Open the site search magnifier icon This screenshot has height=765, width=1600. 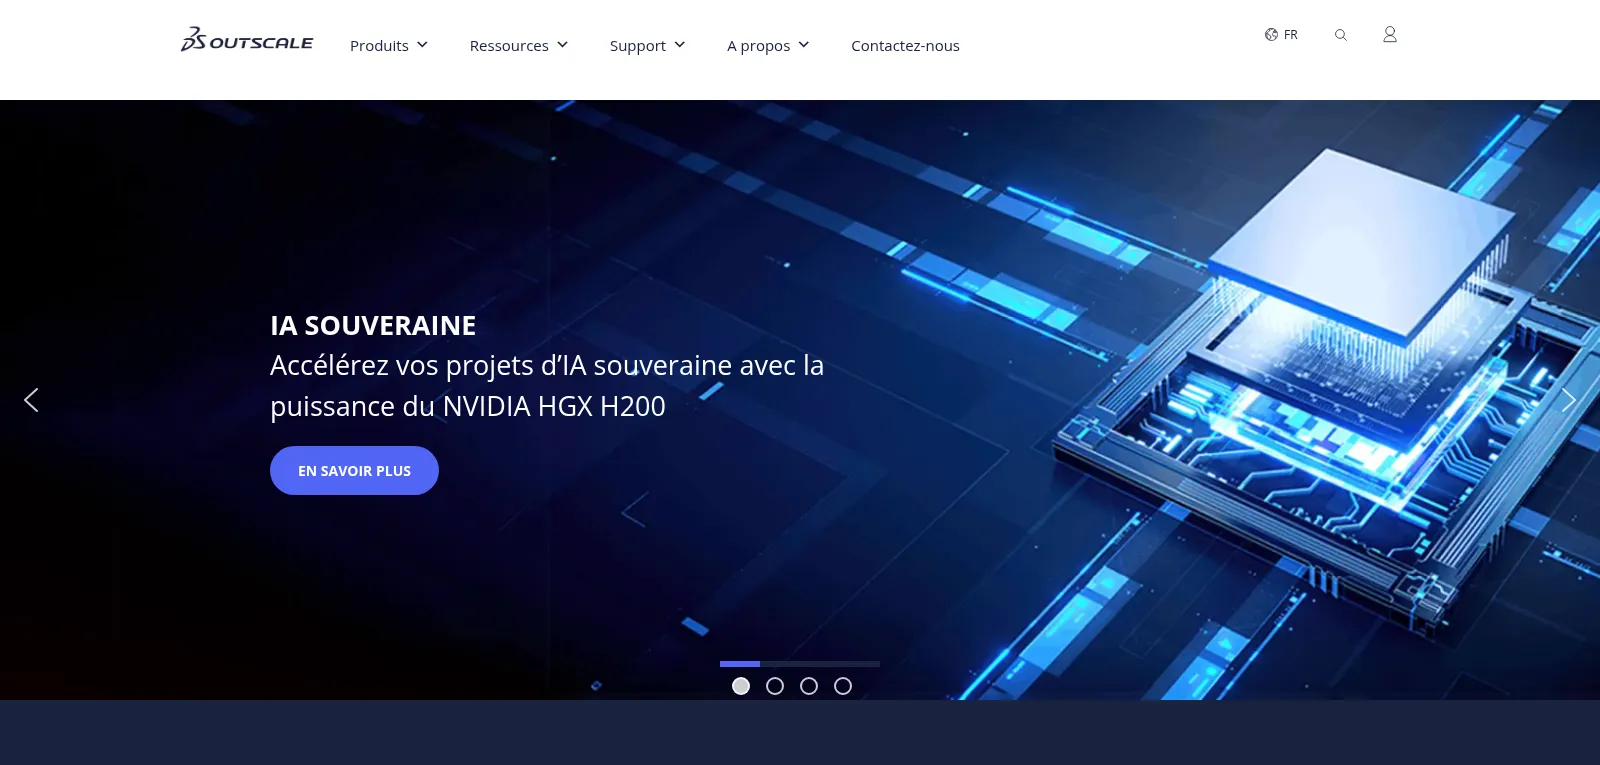coord(1341,35)
